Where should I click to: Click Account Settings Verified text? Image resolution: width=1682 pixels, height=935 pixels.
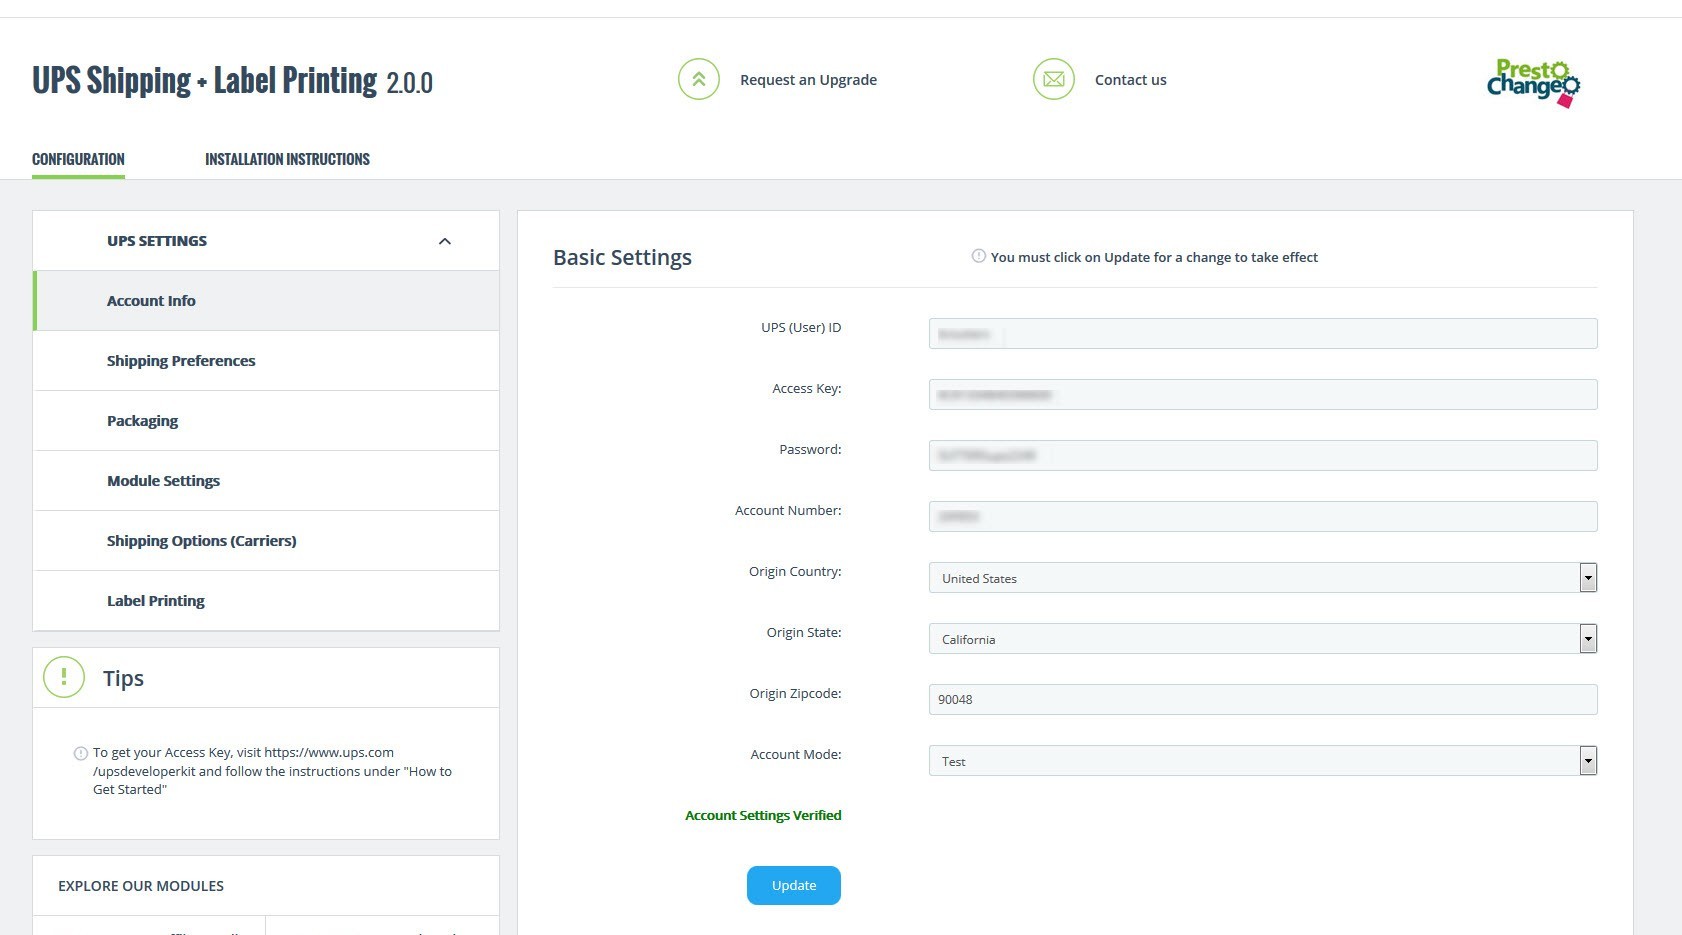(x=763, y=815)
